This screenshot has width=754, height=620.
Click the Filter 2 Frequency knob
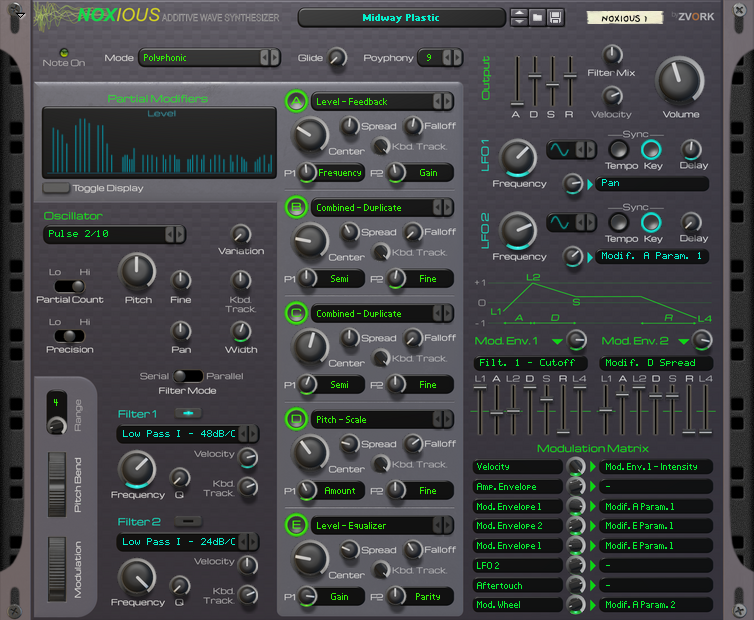pos(137,577)
